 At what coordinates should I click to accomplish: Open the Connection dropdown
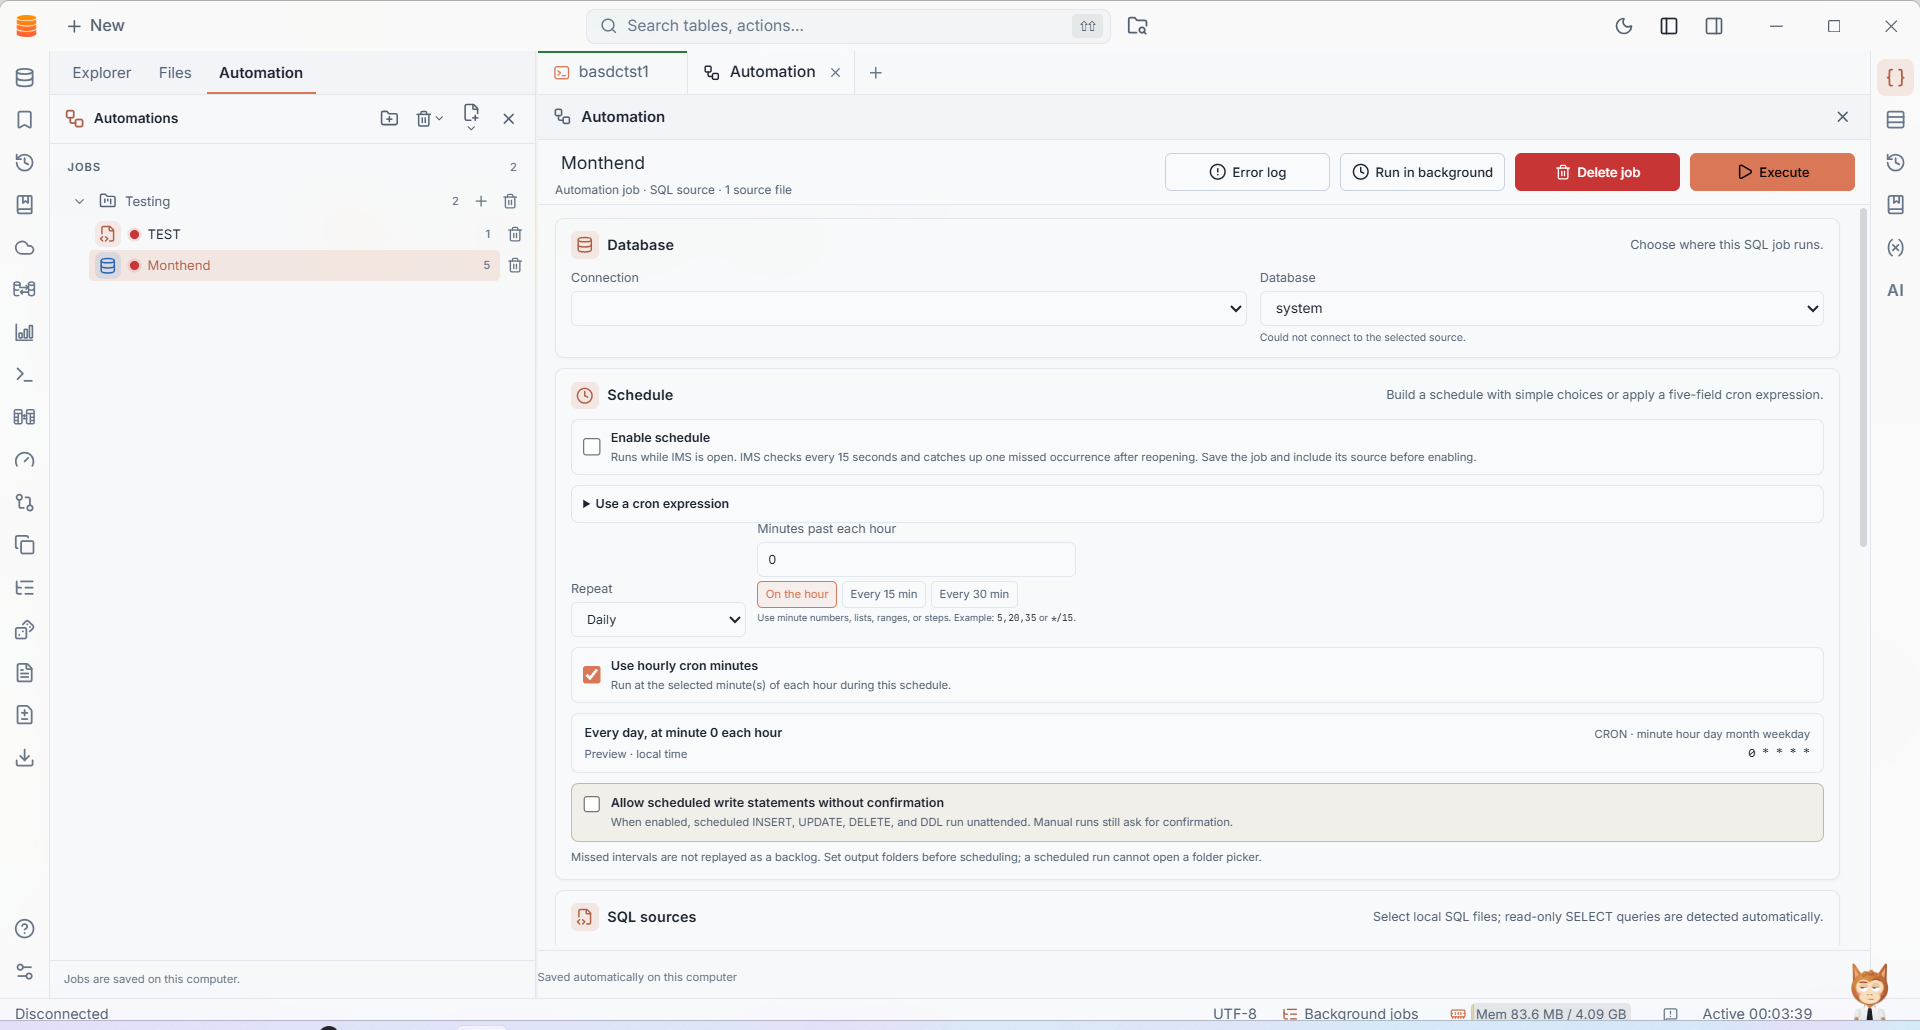click(909, 308)
